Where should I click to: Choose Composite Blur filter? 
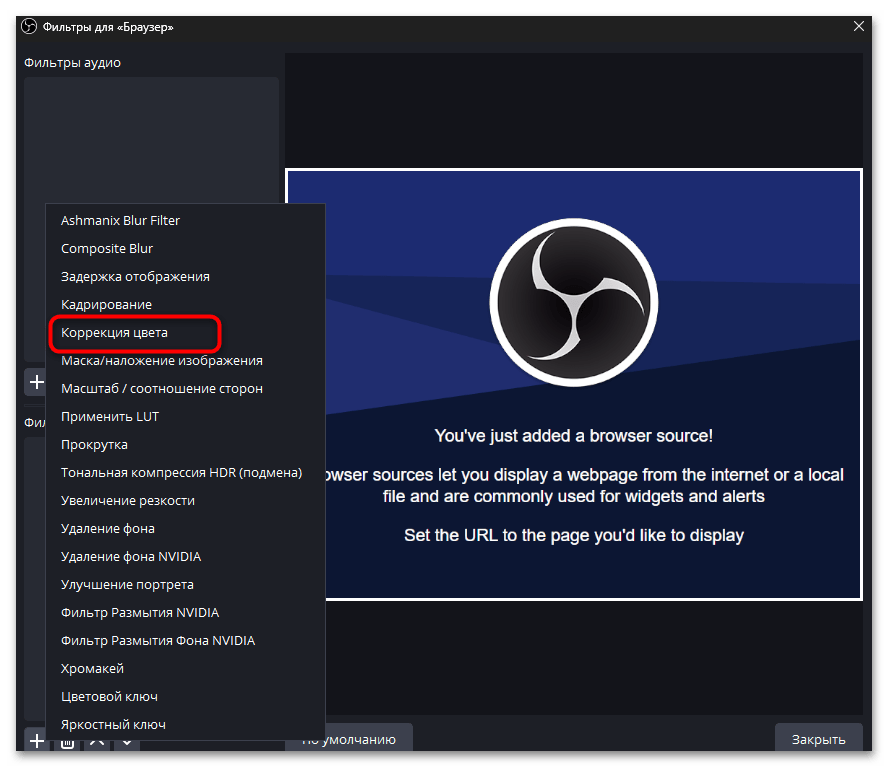(x=107, y=248)
